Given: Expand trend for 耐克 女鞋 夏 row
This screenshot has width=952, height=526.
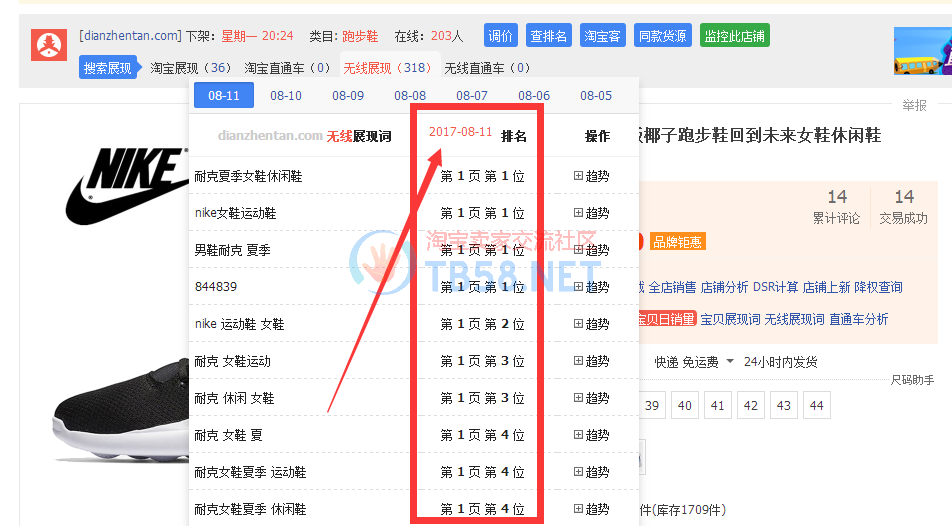Looking at the screenshot, I should 591,435.
